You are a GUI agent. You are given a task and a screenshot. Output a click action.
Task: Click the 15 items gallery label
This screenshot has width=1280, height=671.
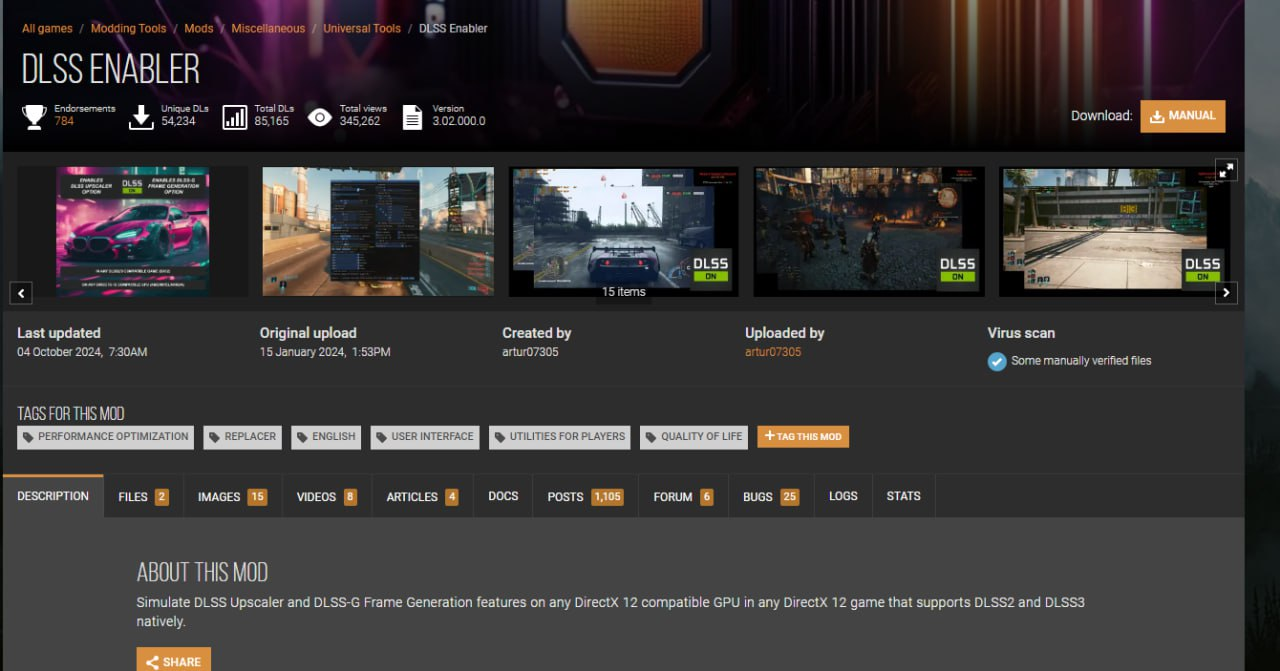(624, 292)
